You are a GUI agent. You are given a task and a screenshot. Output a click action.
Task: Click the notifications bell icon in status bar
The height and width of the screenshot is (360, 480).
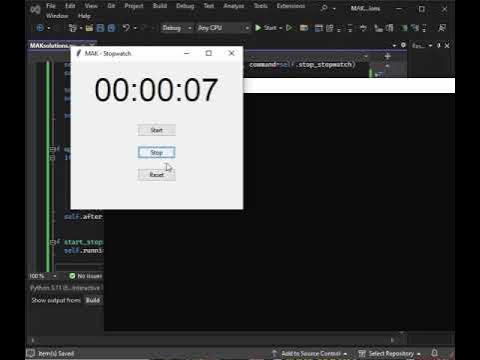[x=435, y=353]
